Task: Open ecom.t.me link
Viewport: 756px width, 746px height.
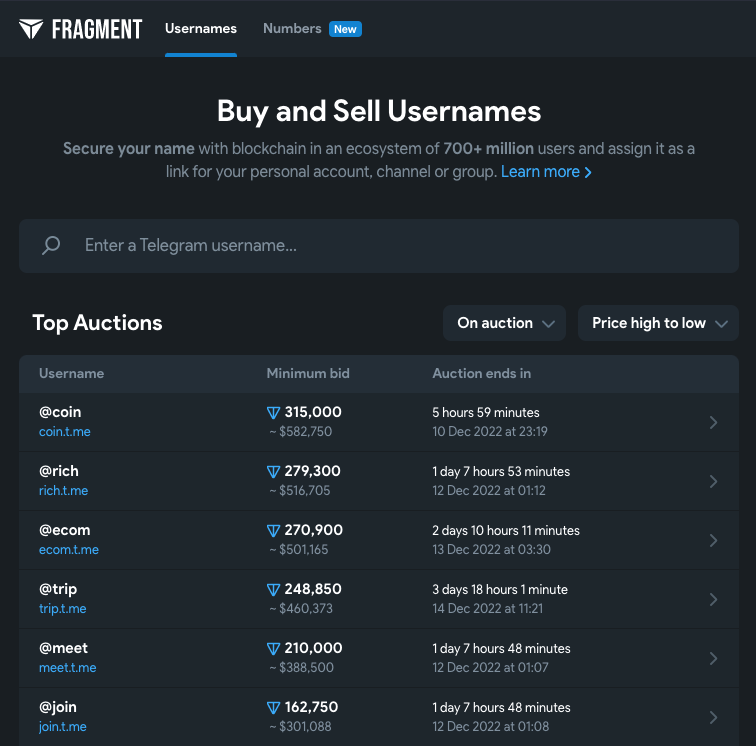Action: 68,550
